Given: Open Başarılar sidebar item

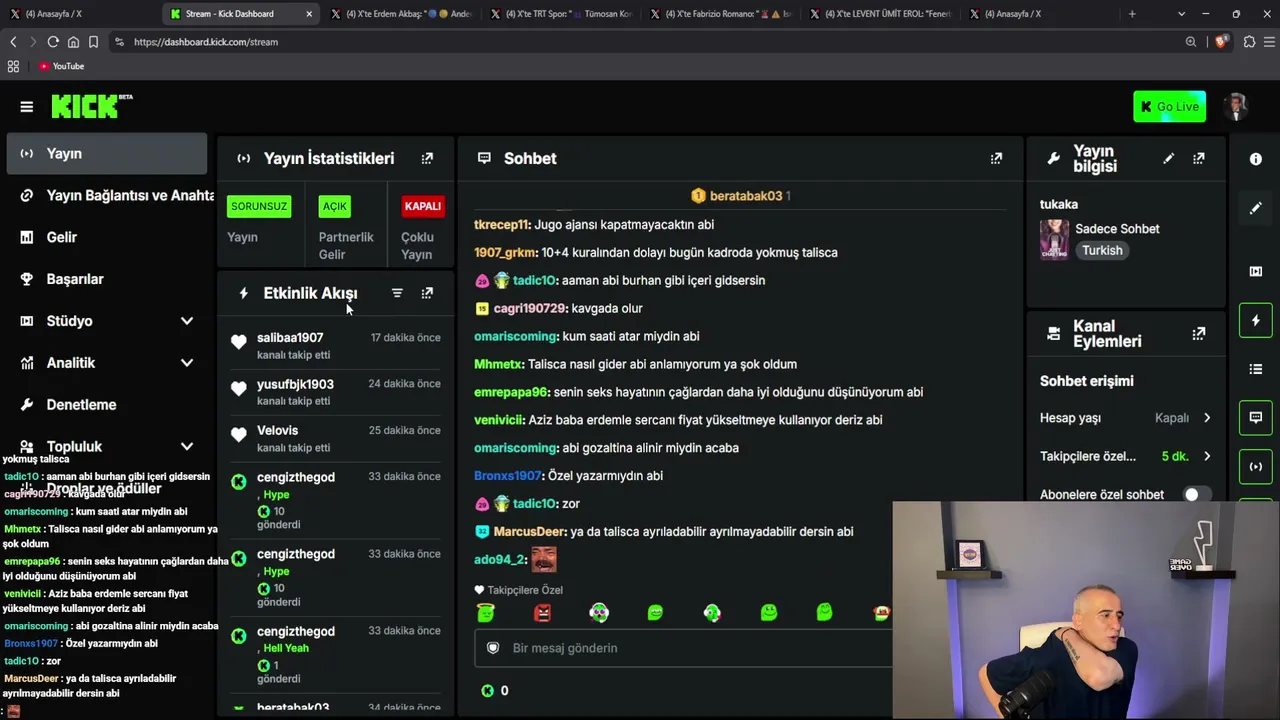Looking at the screenshot, I should [x=107, y=279].
